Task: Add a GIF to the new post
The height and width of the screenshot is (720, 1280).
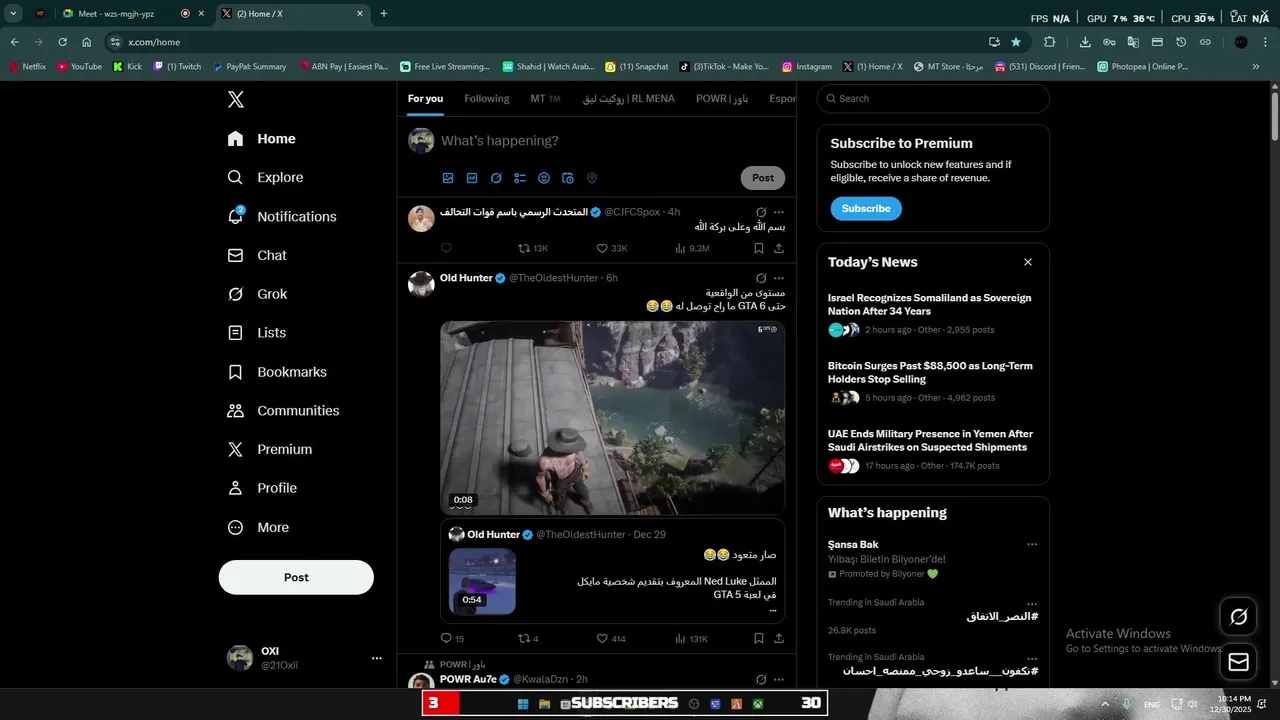Action: click(472, 178)
